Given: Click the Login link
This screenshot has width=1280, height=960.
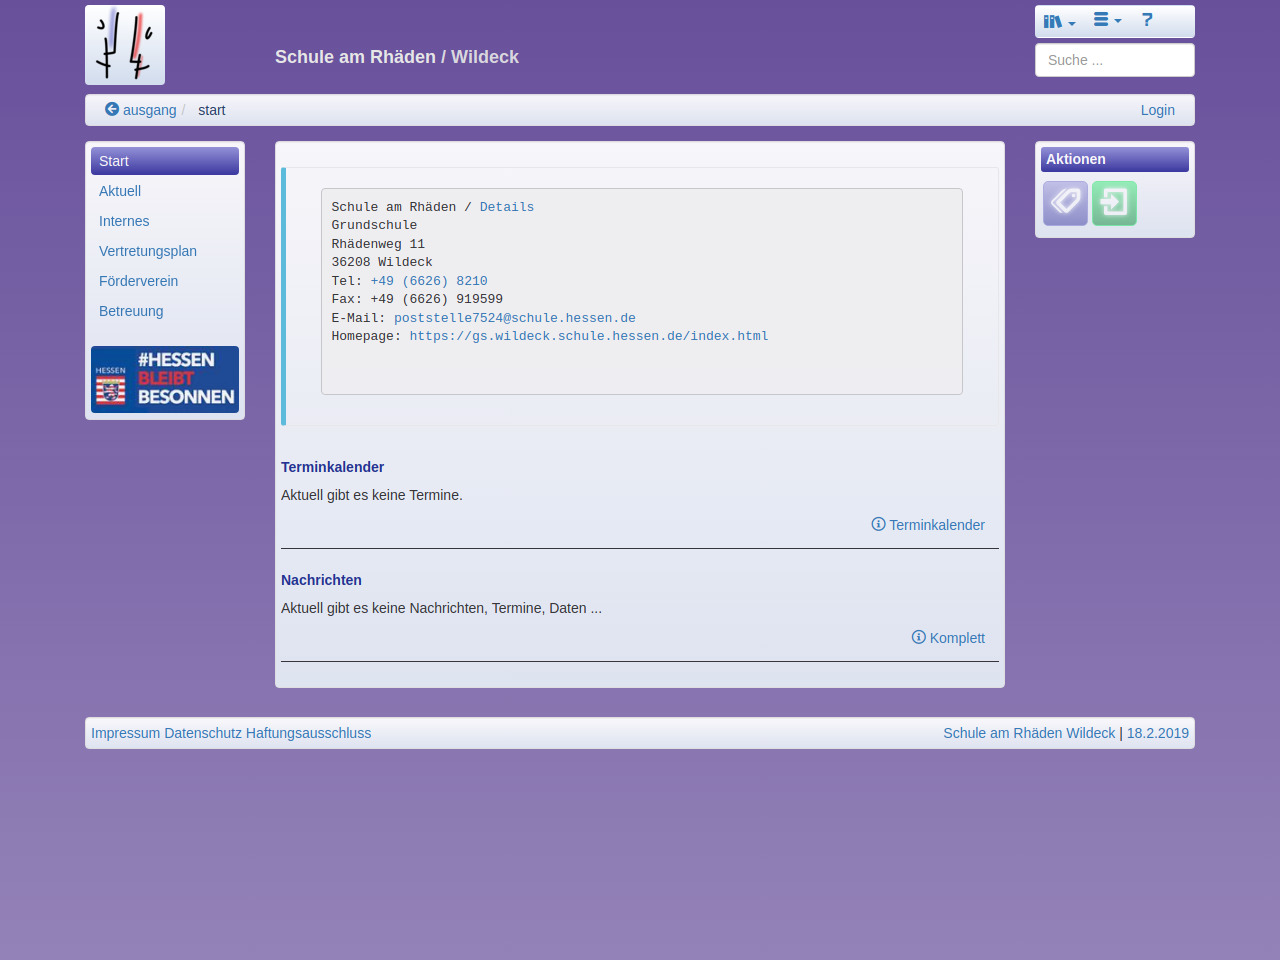Looking at the screenshot, I should 1157,110.
